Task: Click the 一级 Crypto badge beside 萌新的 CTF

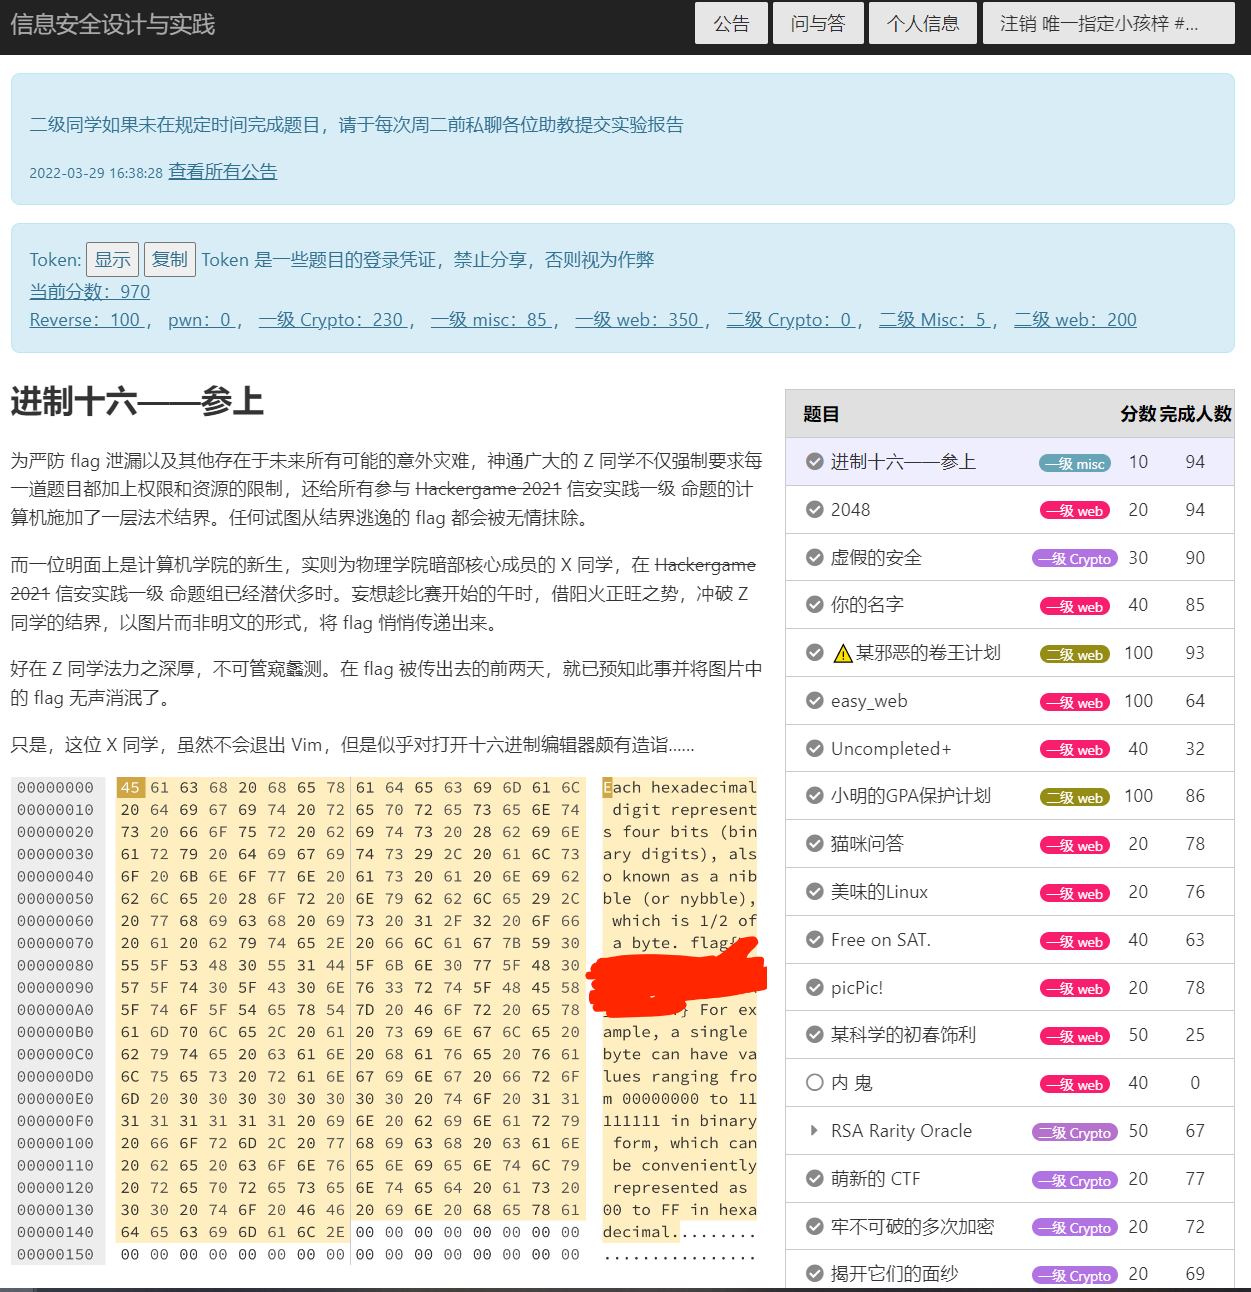Action: [x=1074, y=1180]
